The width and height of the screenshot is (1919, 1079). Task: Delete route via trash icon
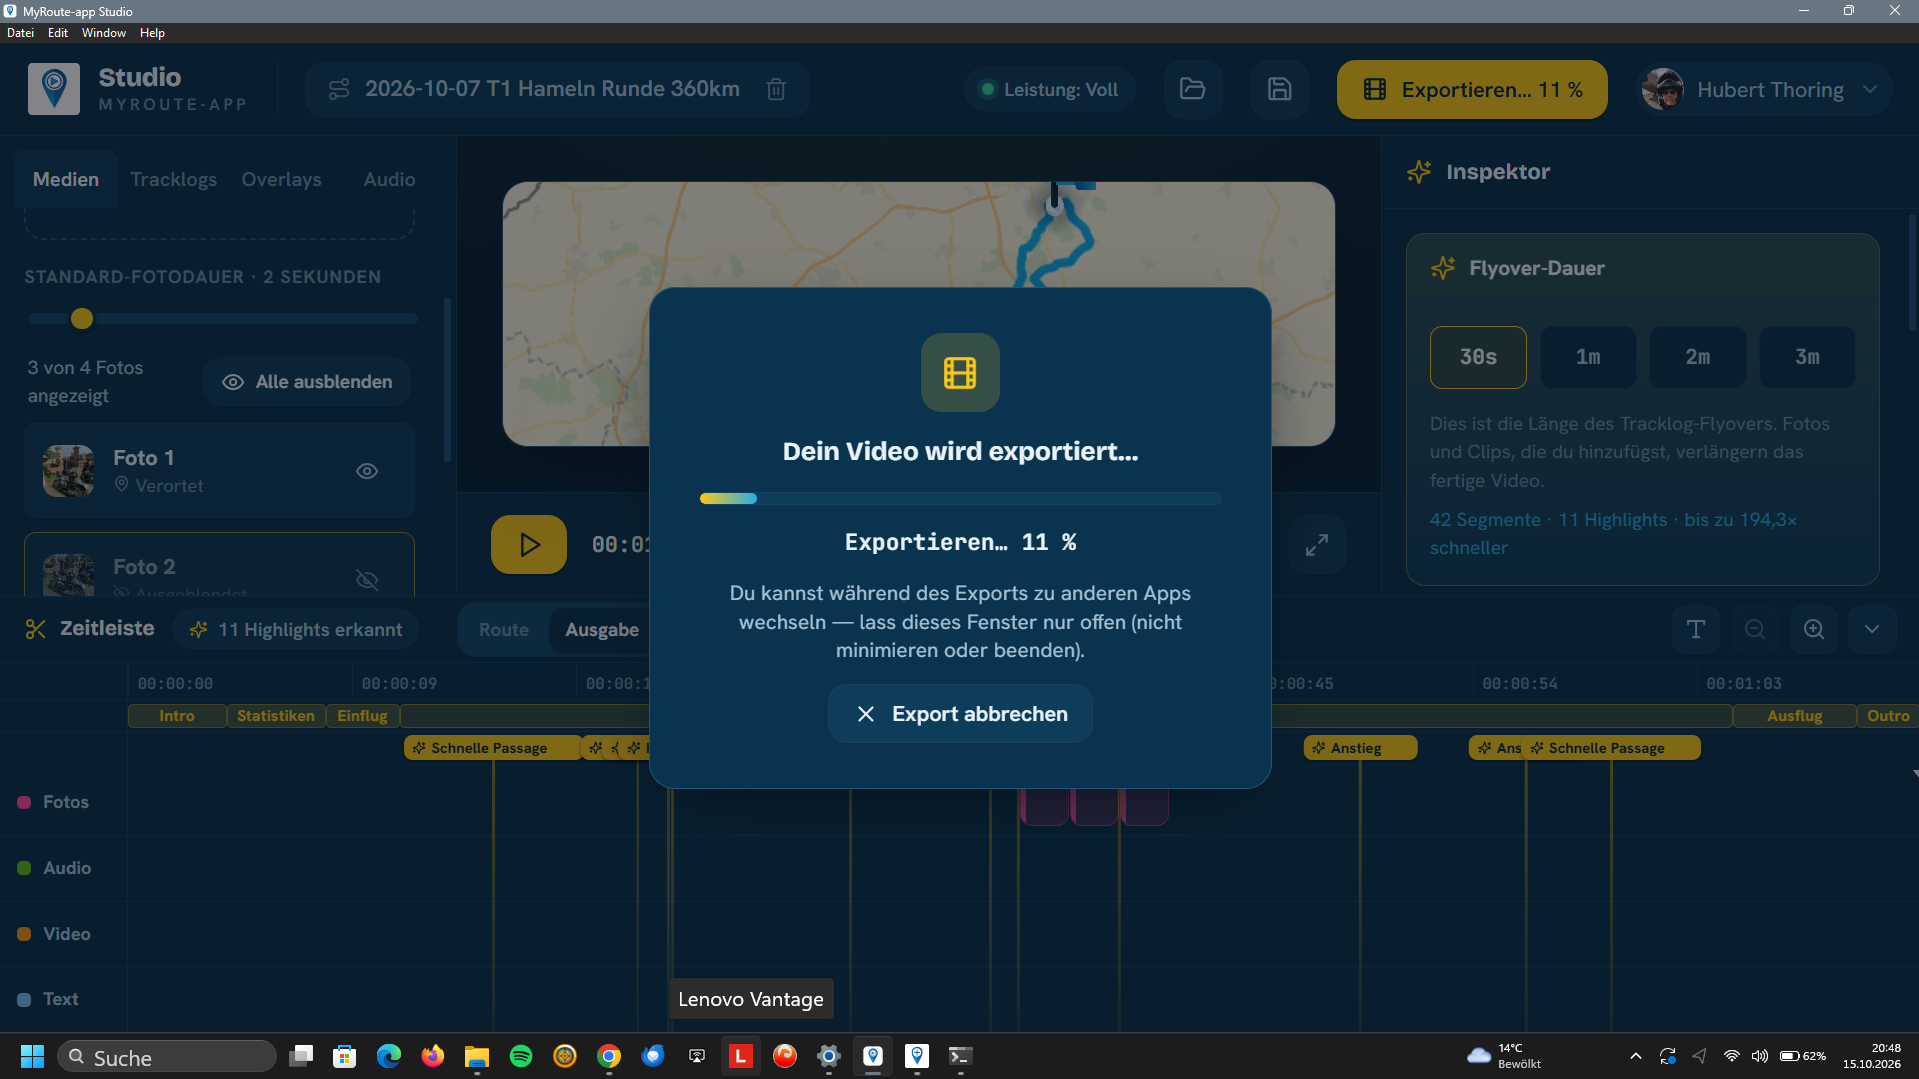tap(776, 89)
